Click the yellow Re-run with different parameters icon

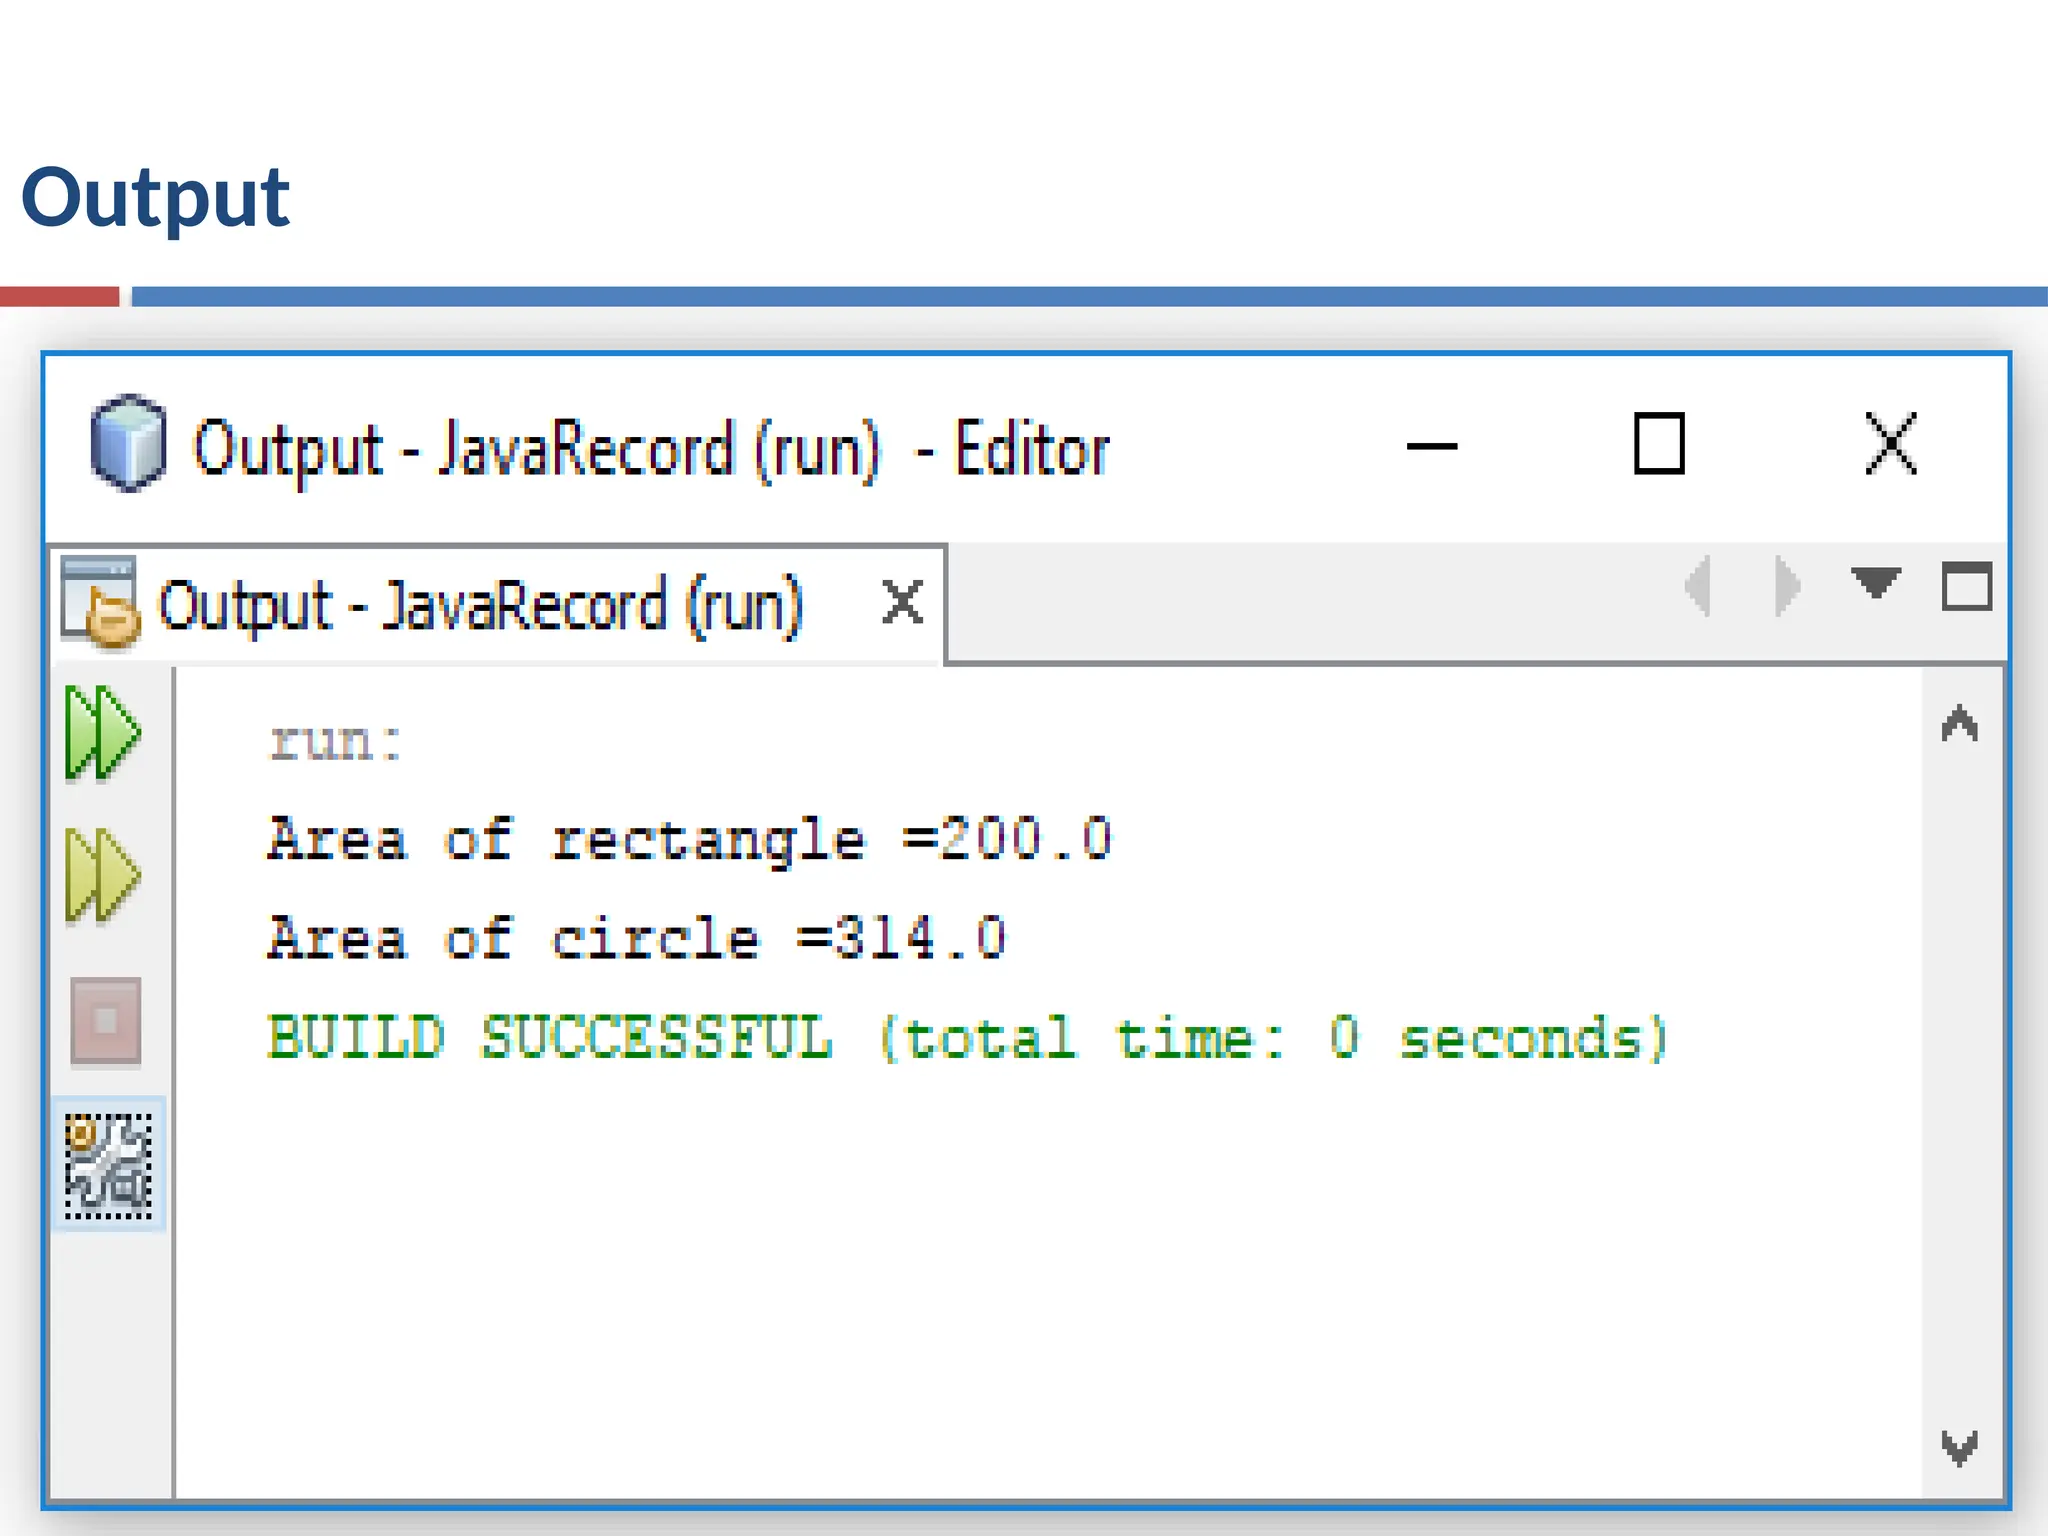tap(103, 875)
